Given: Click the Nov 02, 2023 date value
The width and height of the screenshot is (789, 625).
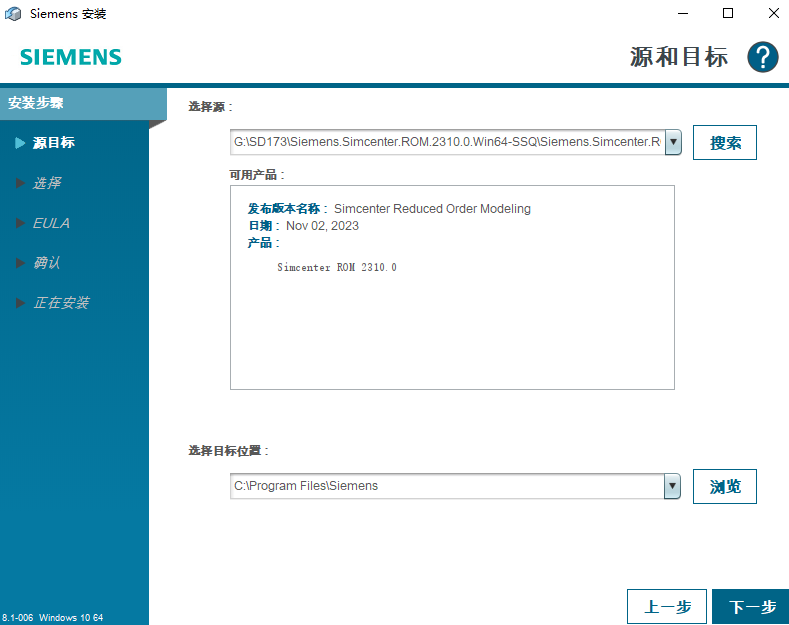Looking at the screenshot, I should click(322, 225).
